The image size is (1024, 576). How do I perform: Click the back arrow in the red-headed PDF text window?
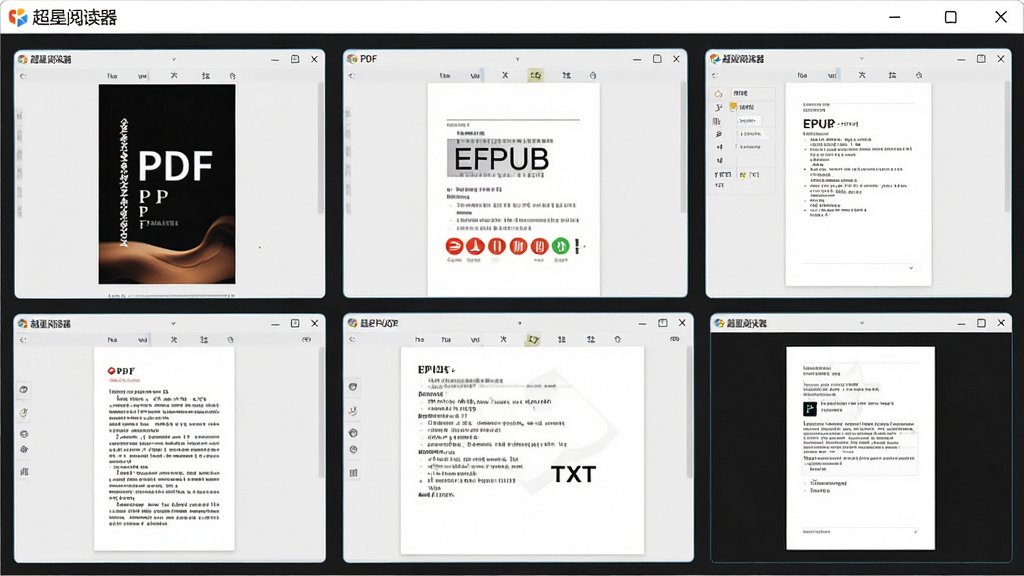point(23,340)
